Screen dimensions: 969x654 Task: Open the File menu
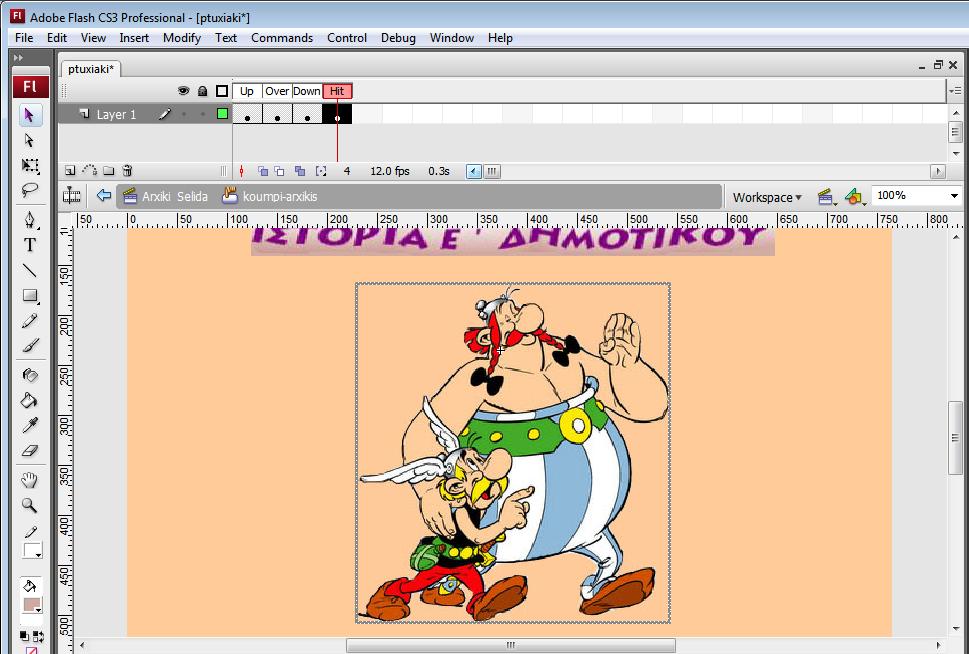tap(24, 38)
